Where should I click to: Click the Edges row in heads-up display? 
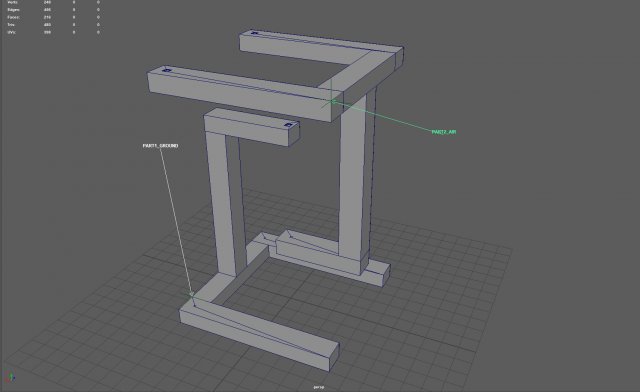click(53, 10)
